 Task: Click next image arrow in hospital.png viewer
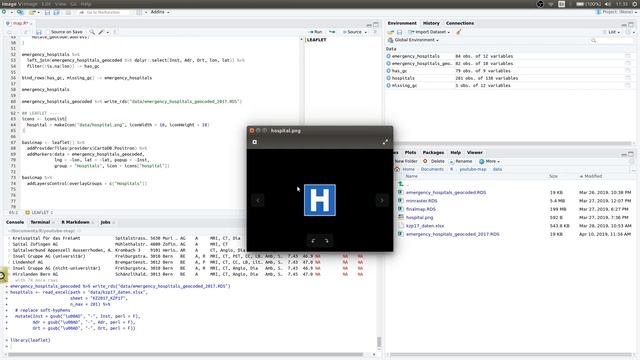click(382, 200)
